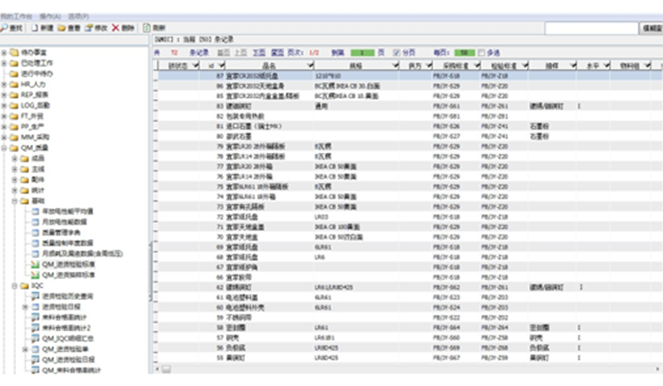Click the folder view (查看) toolbar icon
Viewport: 663px width, 386px height.
coord(62,28)
